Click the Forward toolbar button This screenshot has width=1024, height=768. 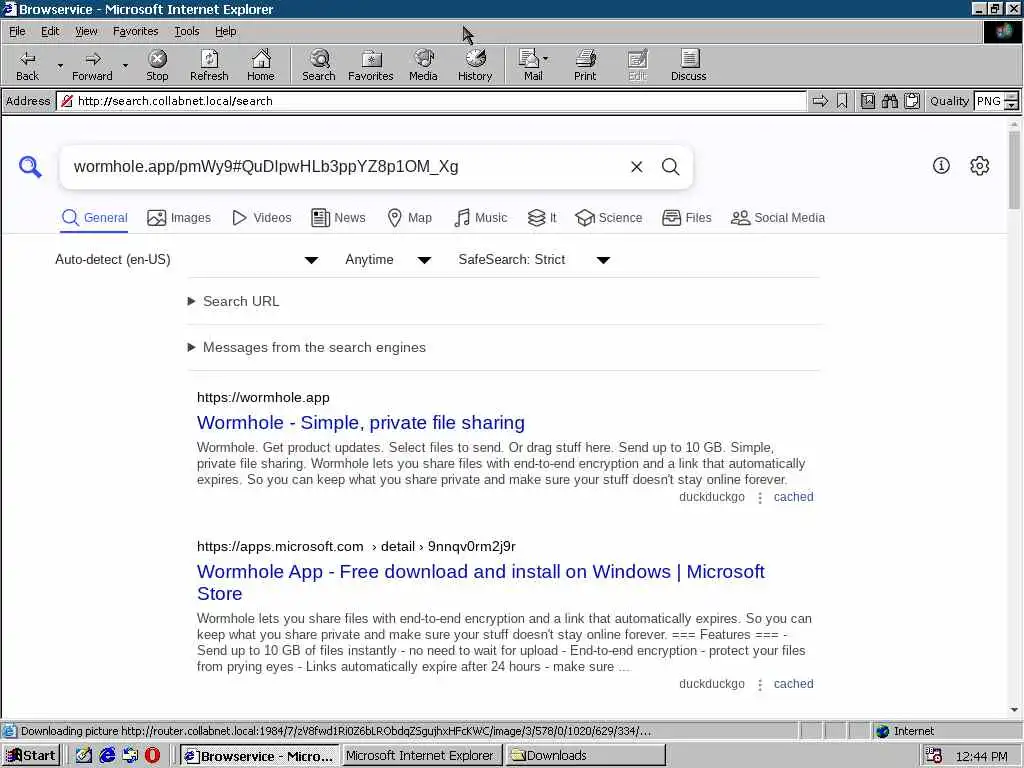click(92, 65)
